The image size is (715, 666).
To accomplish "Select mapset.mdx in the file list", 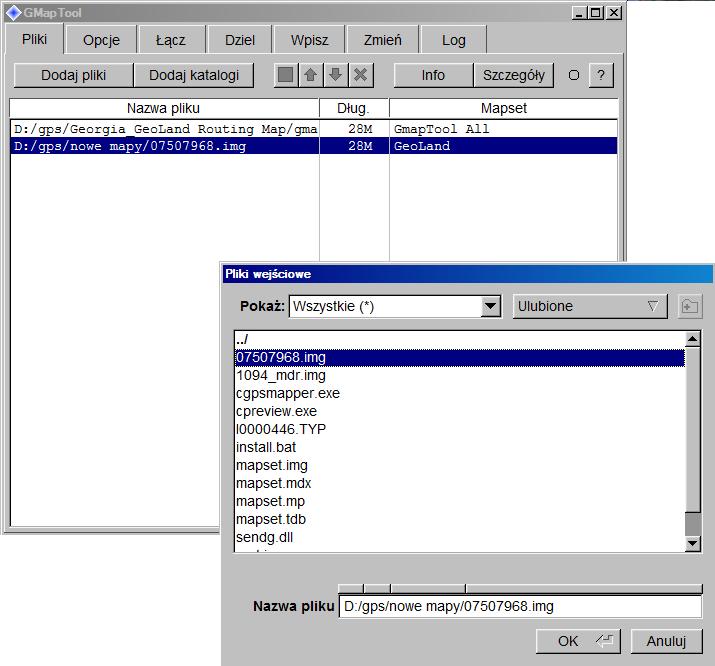I will pos(460,483).
